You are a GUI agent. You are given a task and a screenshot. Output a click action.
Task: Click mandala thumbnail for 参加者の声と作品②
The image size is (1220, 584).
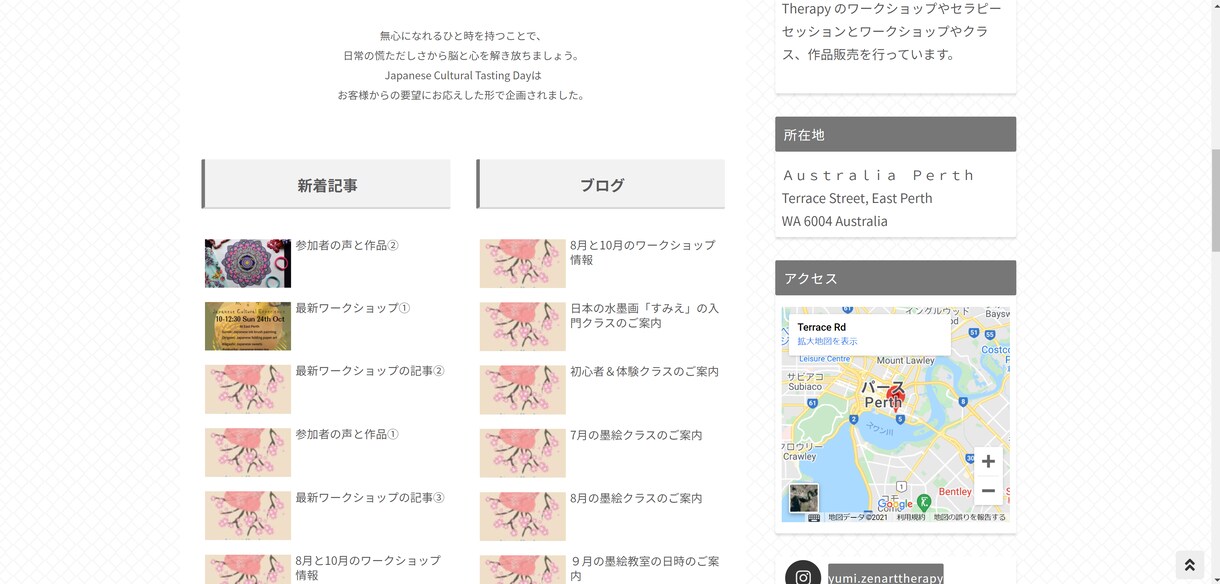tap(248, 263)
